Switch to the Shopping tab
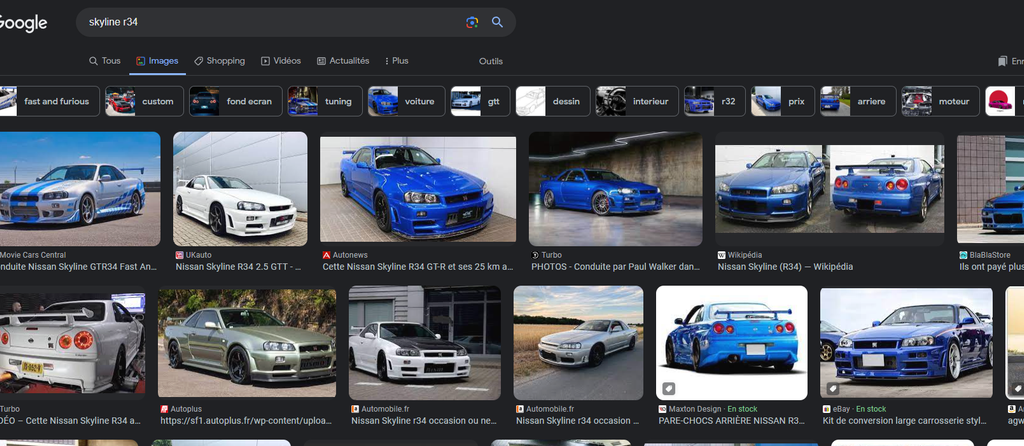 pos(219,61)
